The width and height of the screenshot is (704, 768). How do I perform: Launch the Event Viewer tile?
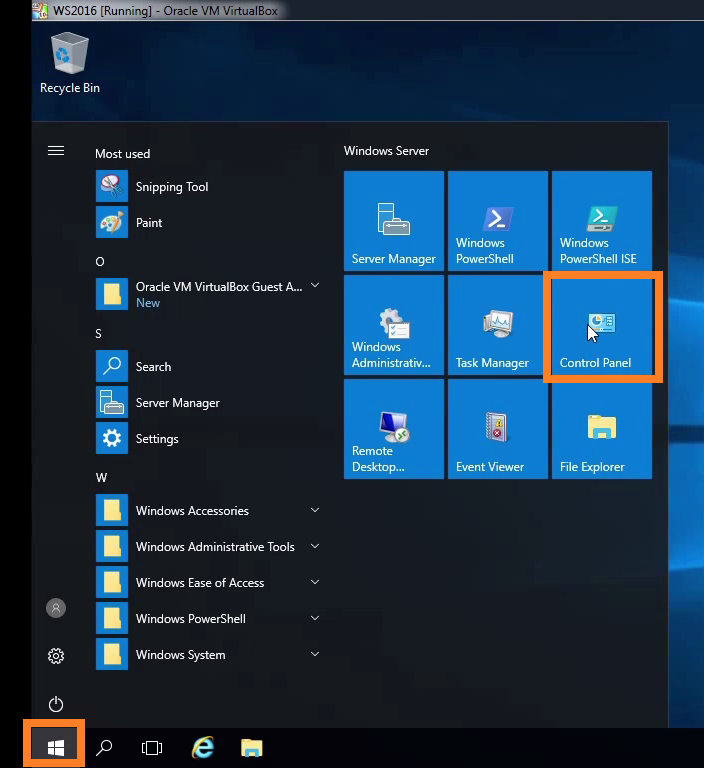(x=497, y=429)
